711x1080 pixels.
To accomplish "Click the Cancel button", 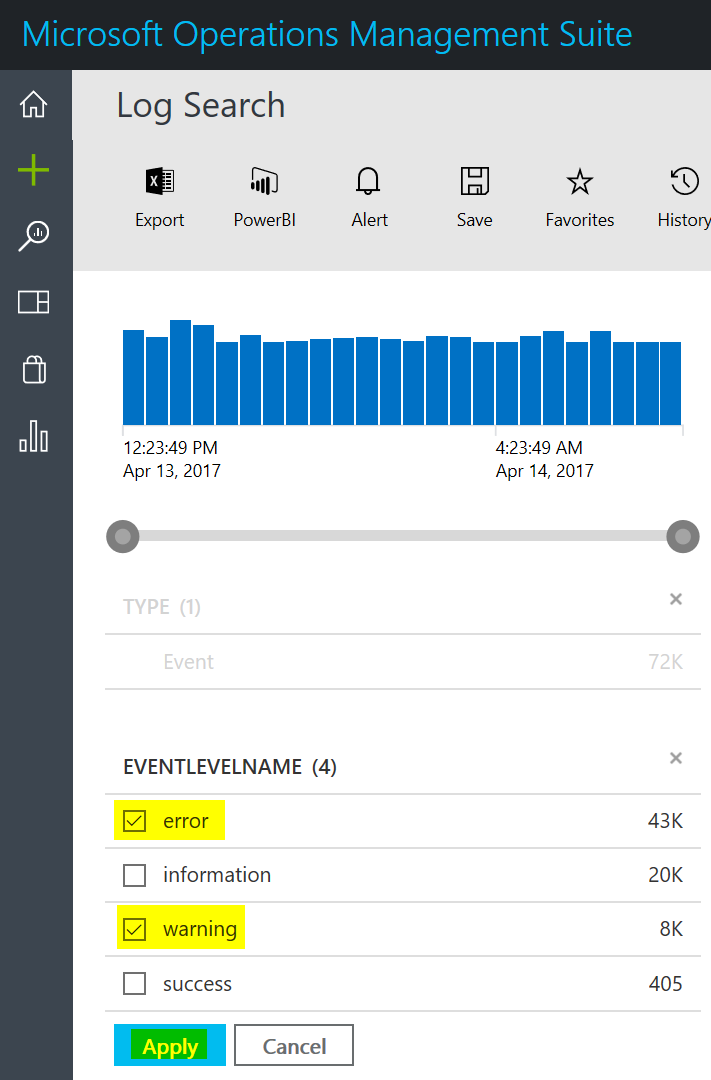I will (294, 1045).
